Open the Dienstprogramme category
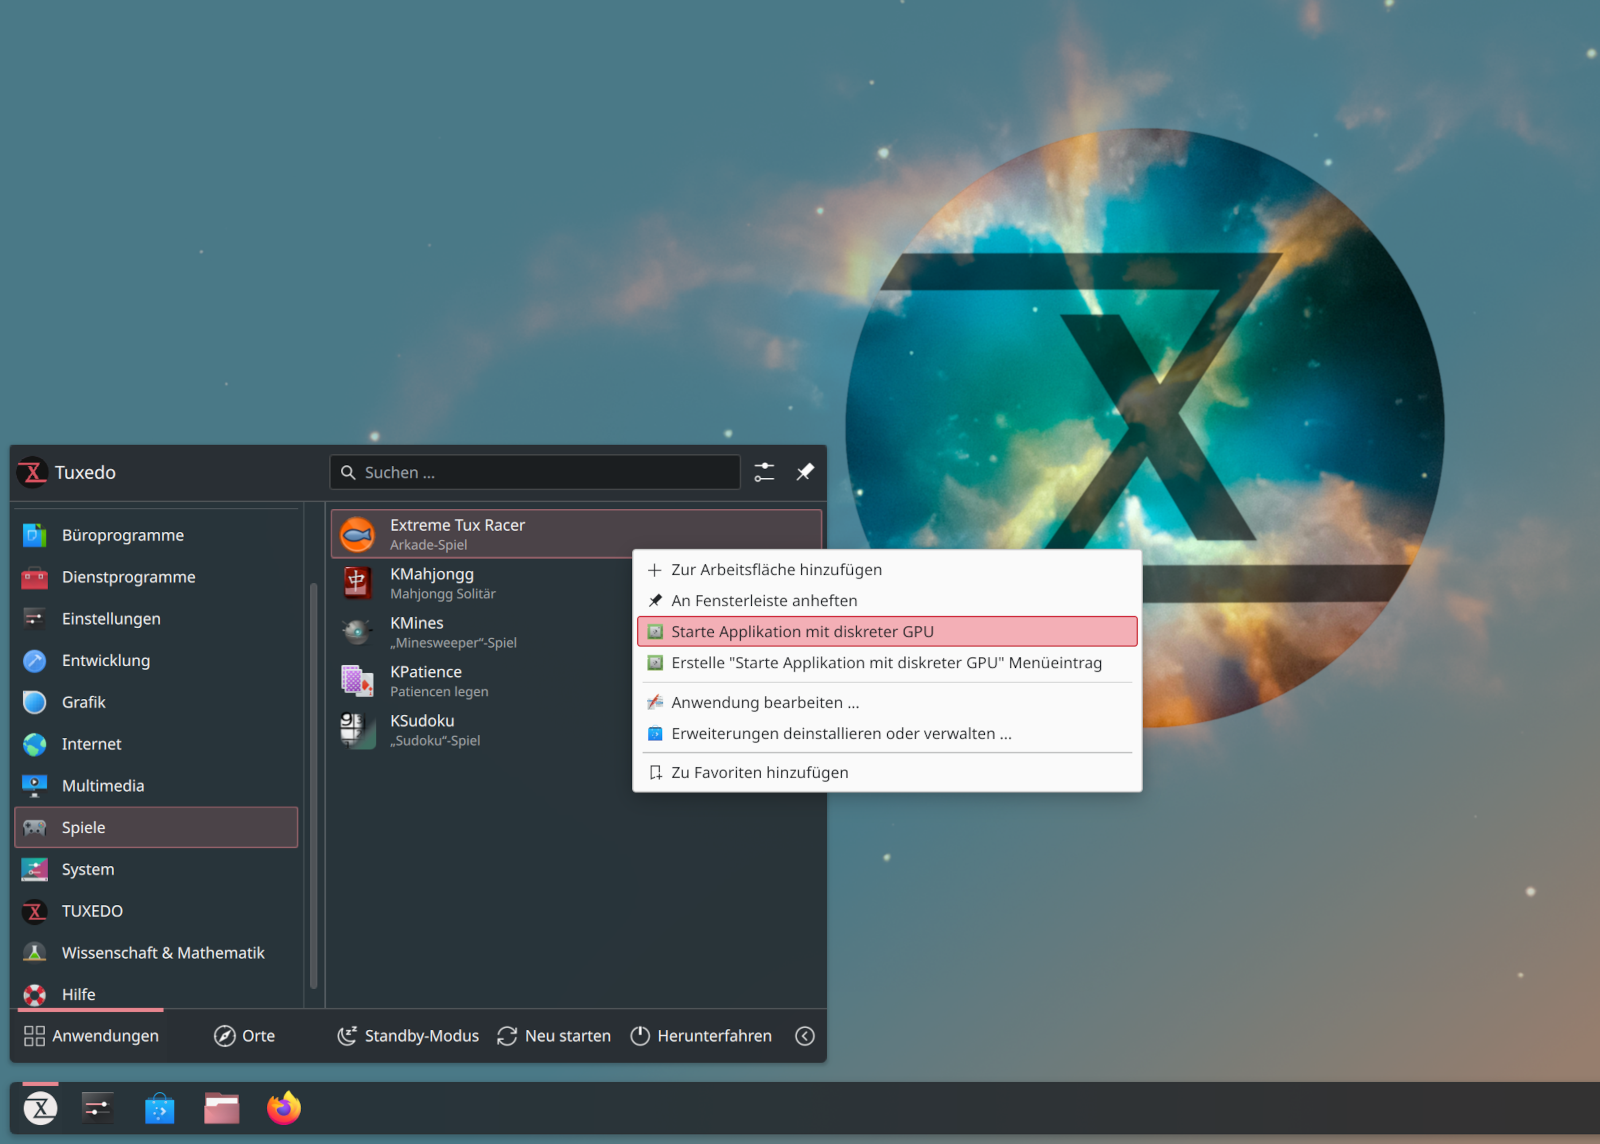Image resolution: width=1600 pixels, height=1144 pixels. (x=156, y=577)
